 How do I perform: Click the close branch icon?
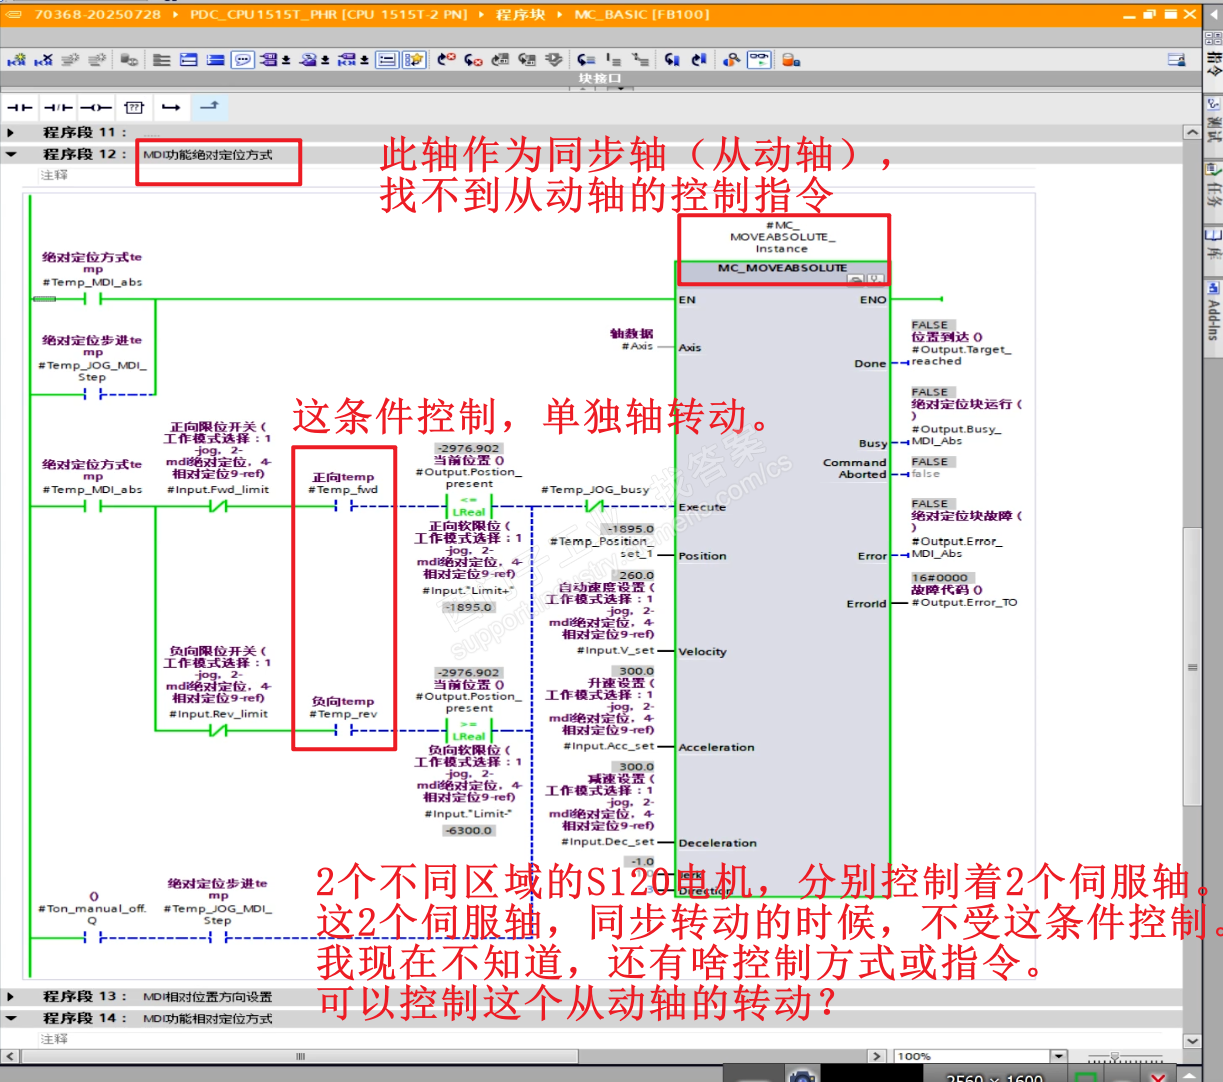(209, 106)
